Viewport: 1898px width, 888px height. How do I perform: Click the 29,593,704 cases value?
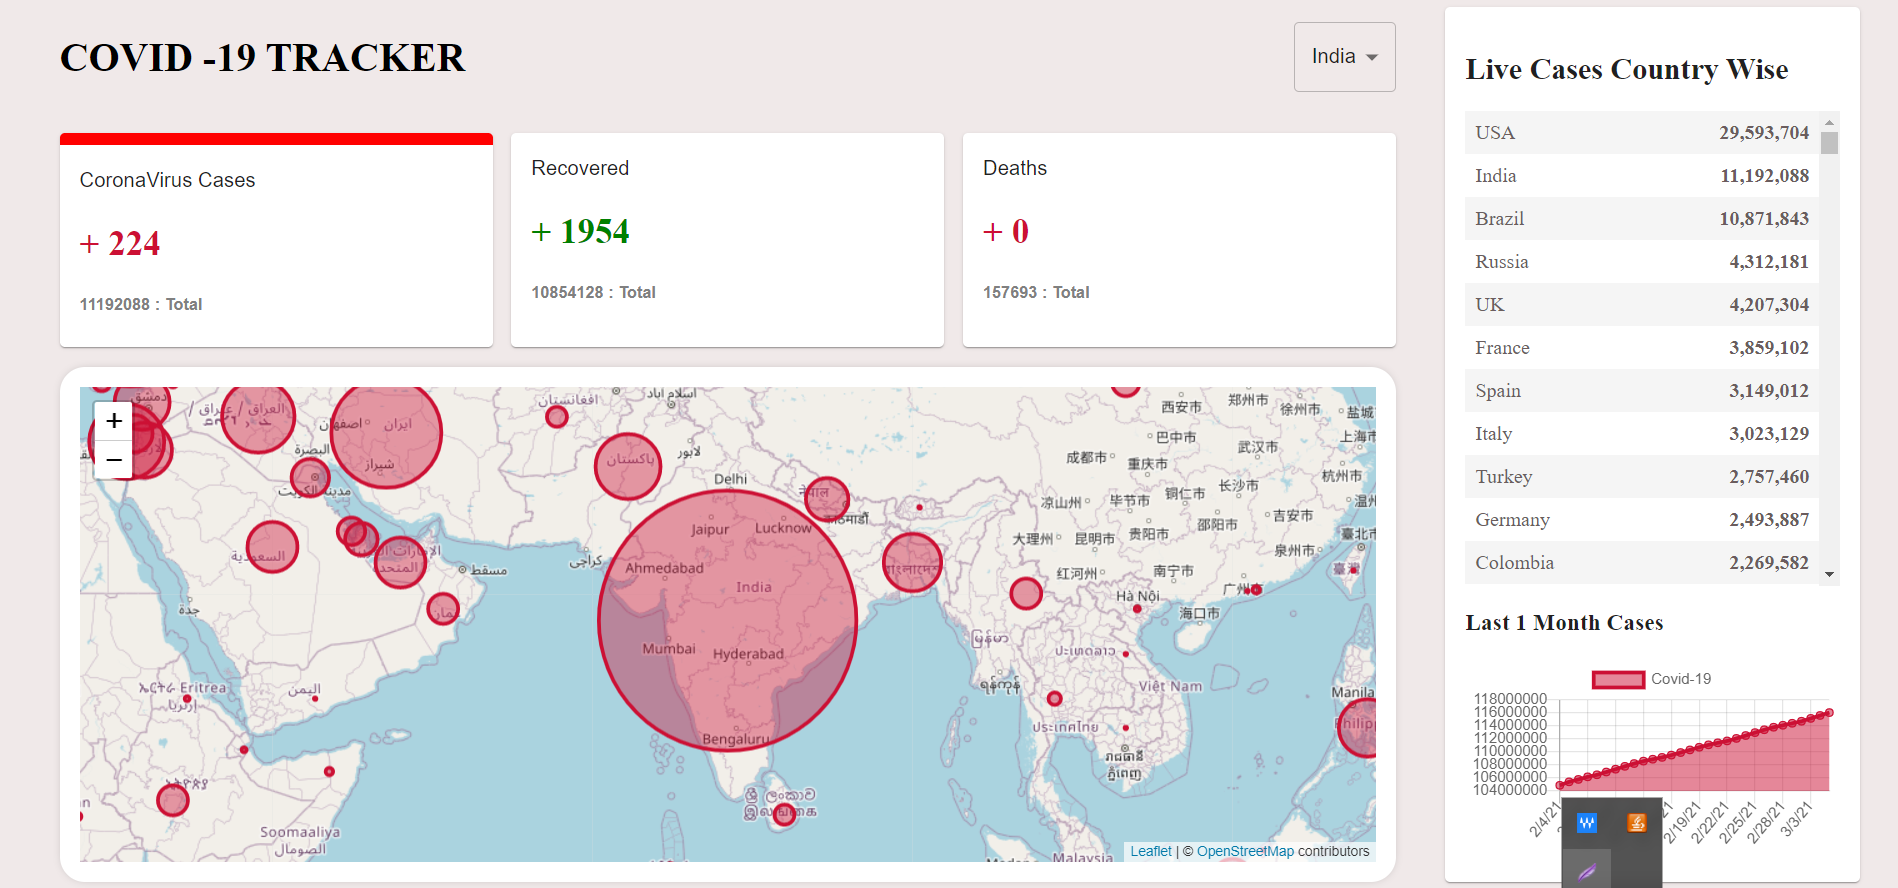coord(1764,133)
